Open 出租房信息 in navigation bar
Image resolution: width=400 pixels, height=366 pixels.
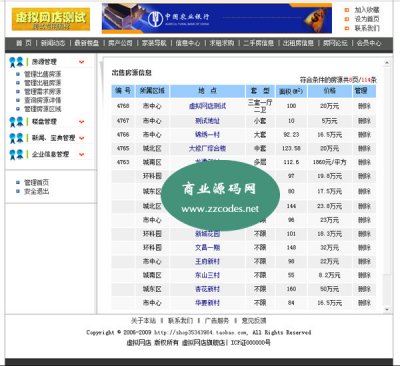click(x=298, y=43)
